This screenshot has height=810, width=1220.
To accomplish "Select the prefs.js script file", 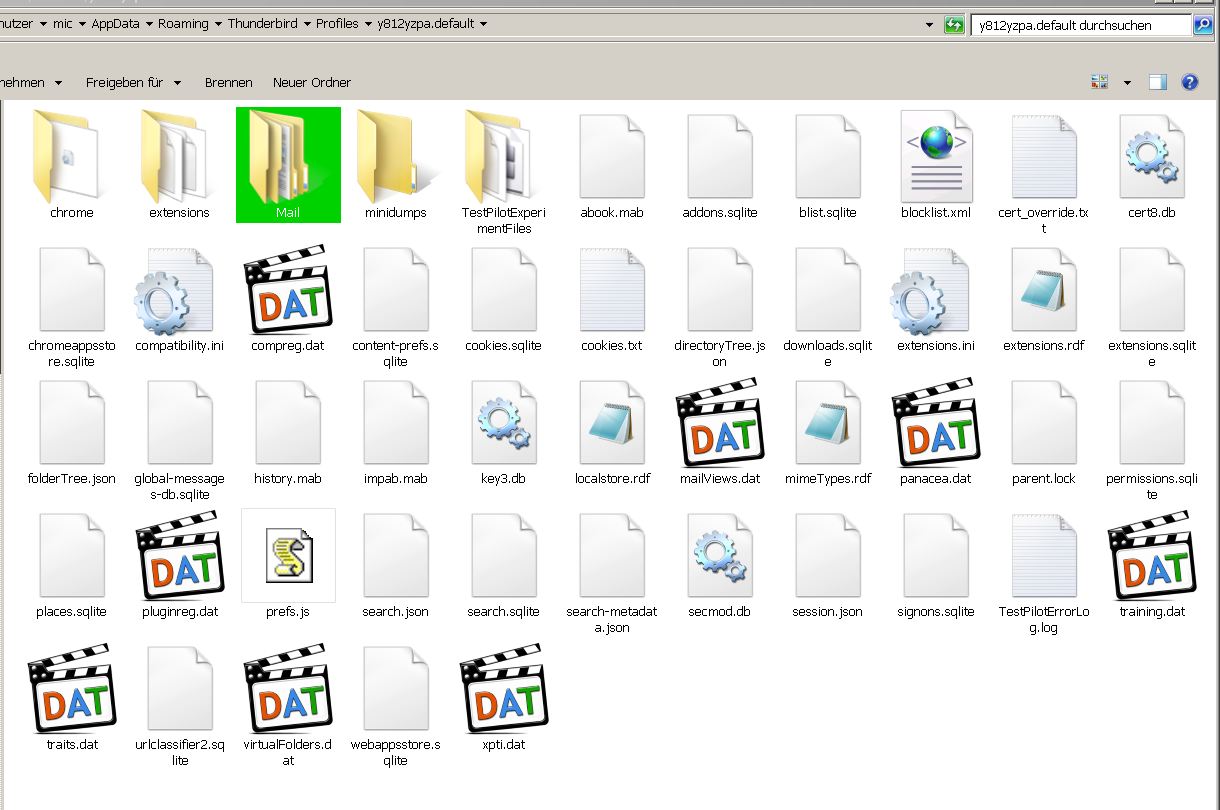I will [288, 557].
